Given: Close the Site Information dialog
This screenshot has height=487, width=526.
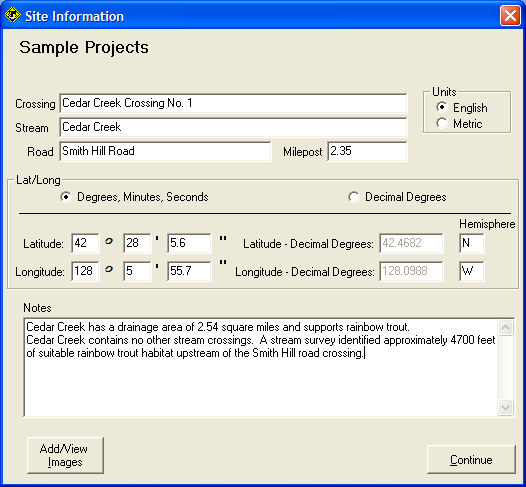Looking at the screenshot, I should click(510, 15).
